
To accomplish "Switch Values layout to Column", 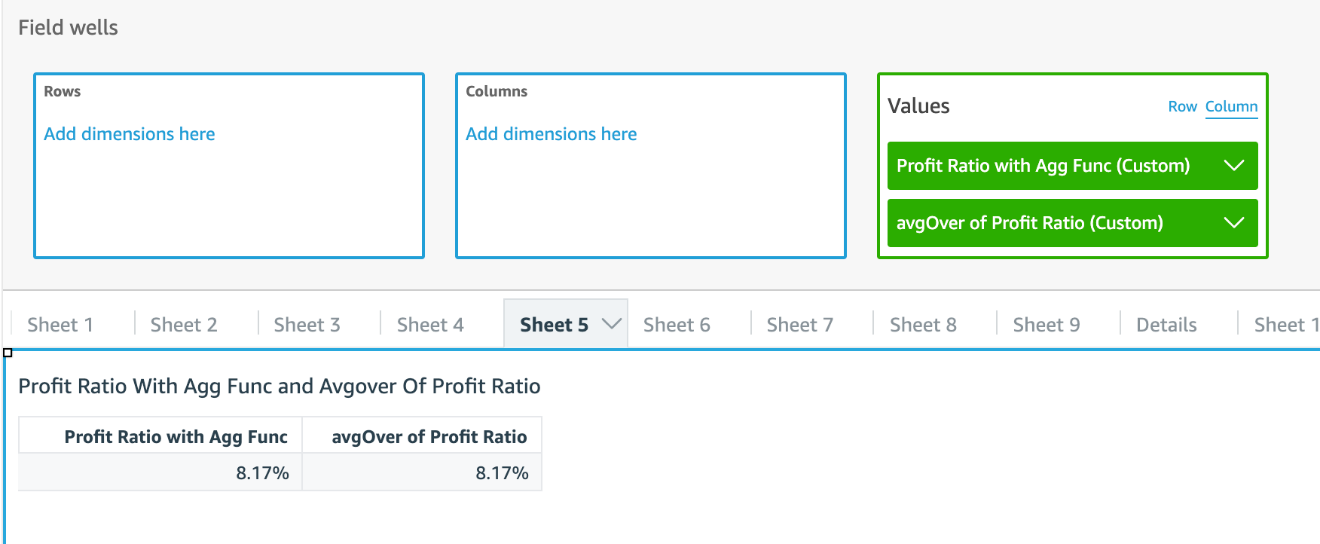I will point(1231,107).
